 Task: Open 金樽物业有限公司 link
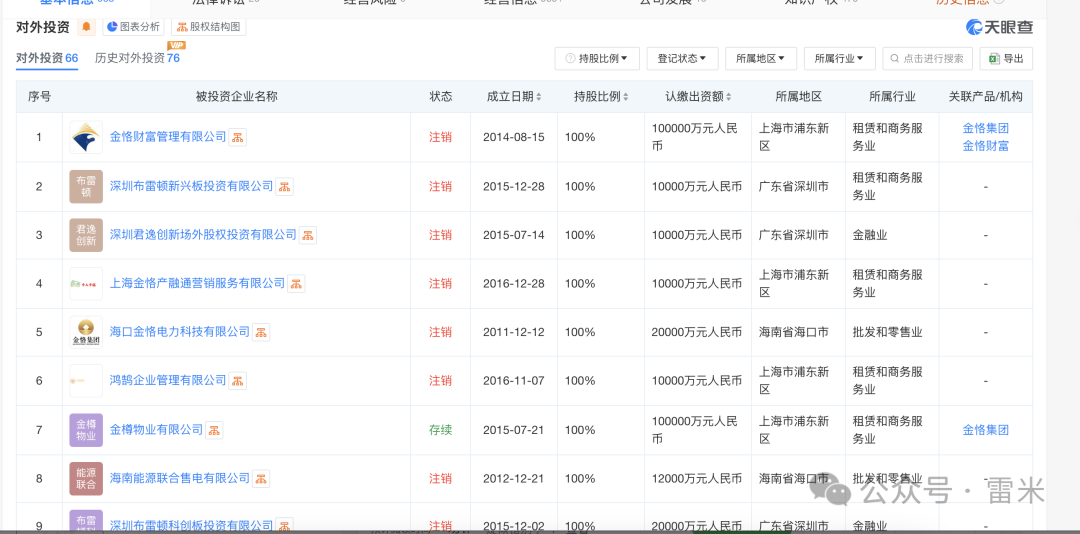point(156,430)
